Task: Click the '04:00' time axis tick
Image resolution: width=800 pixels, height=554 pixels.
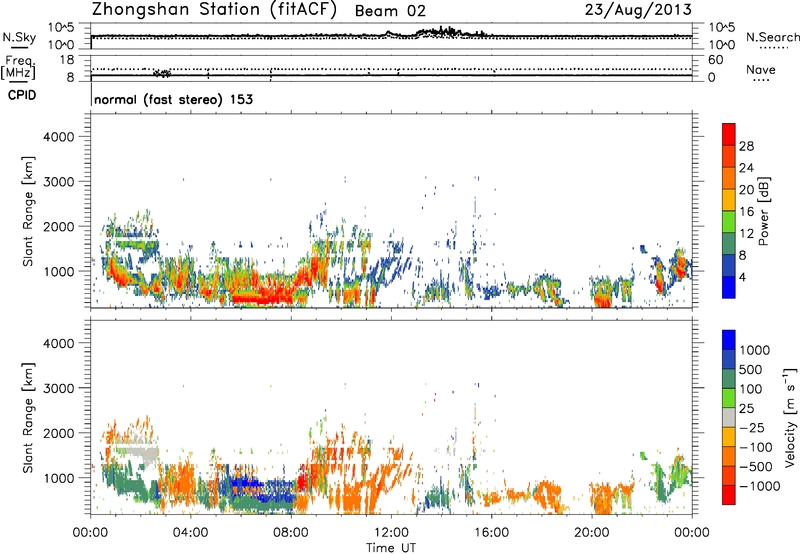Action: pos(190,533)
